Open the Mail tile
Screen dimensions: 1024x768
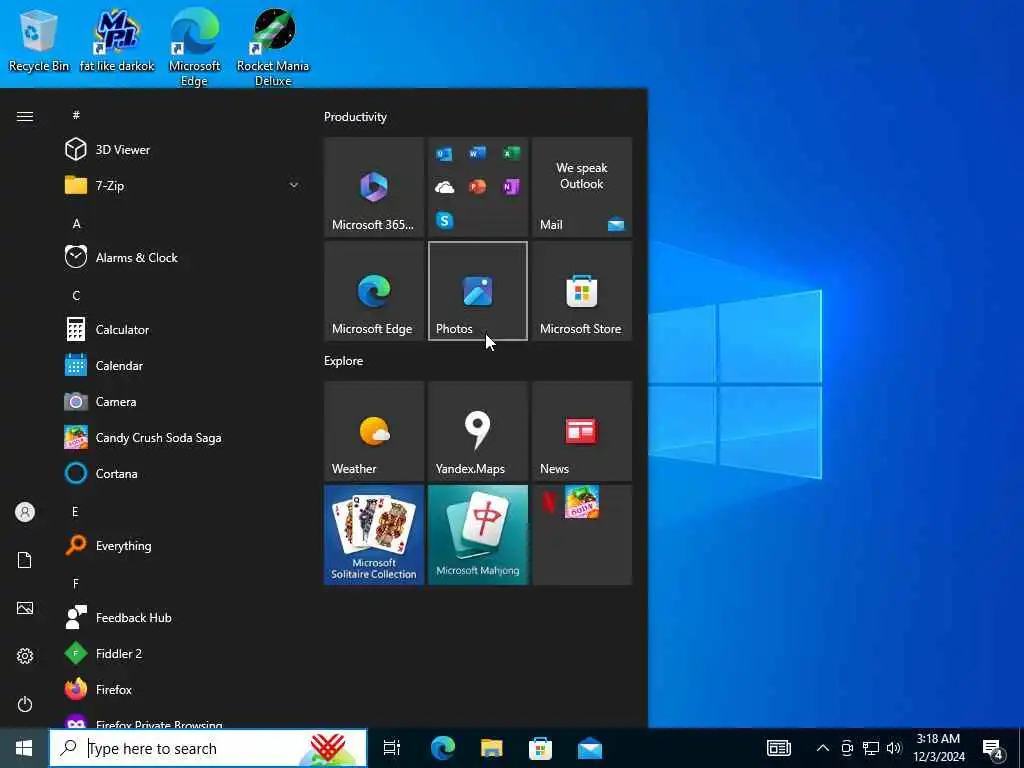582,187
